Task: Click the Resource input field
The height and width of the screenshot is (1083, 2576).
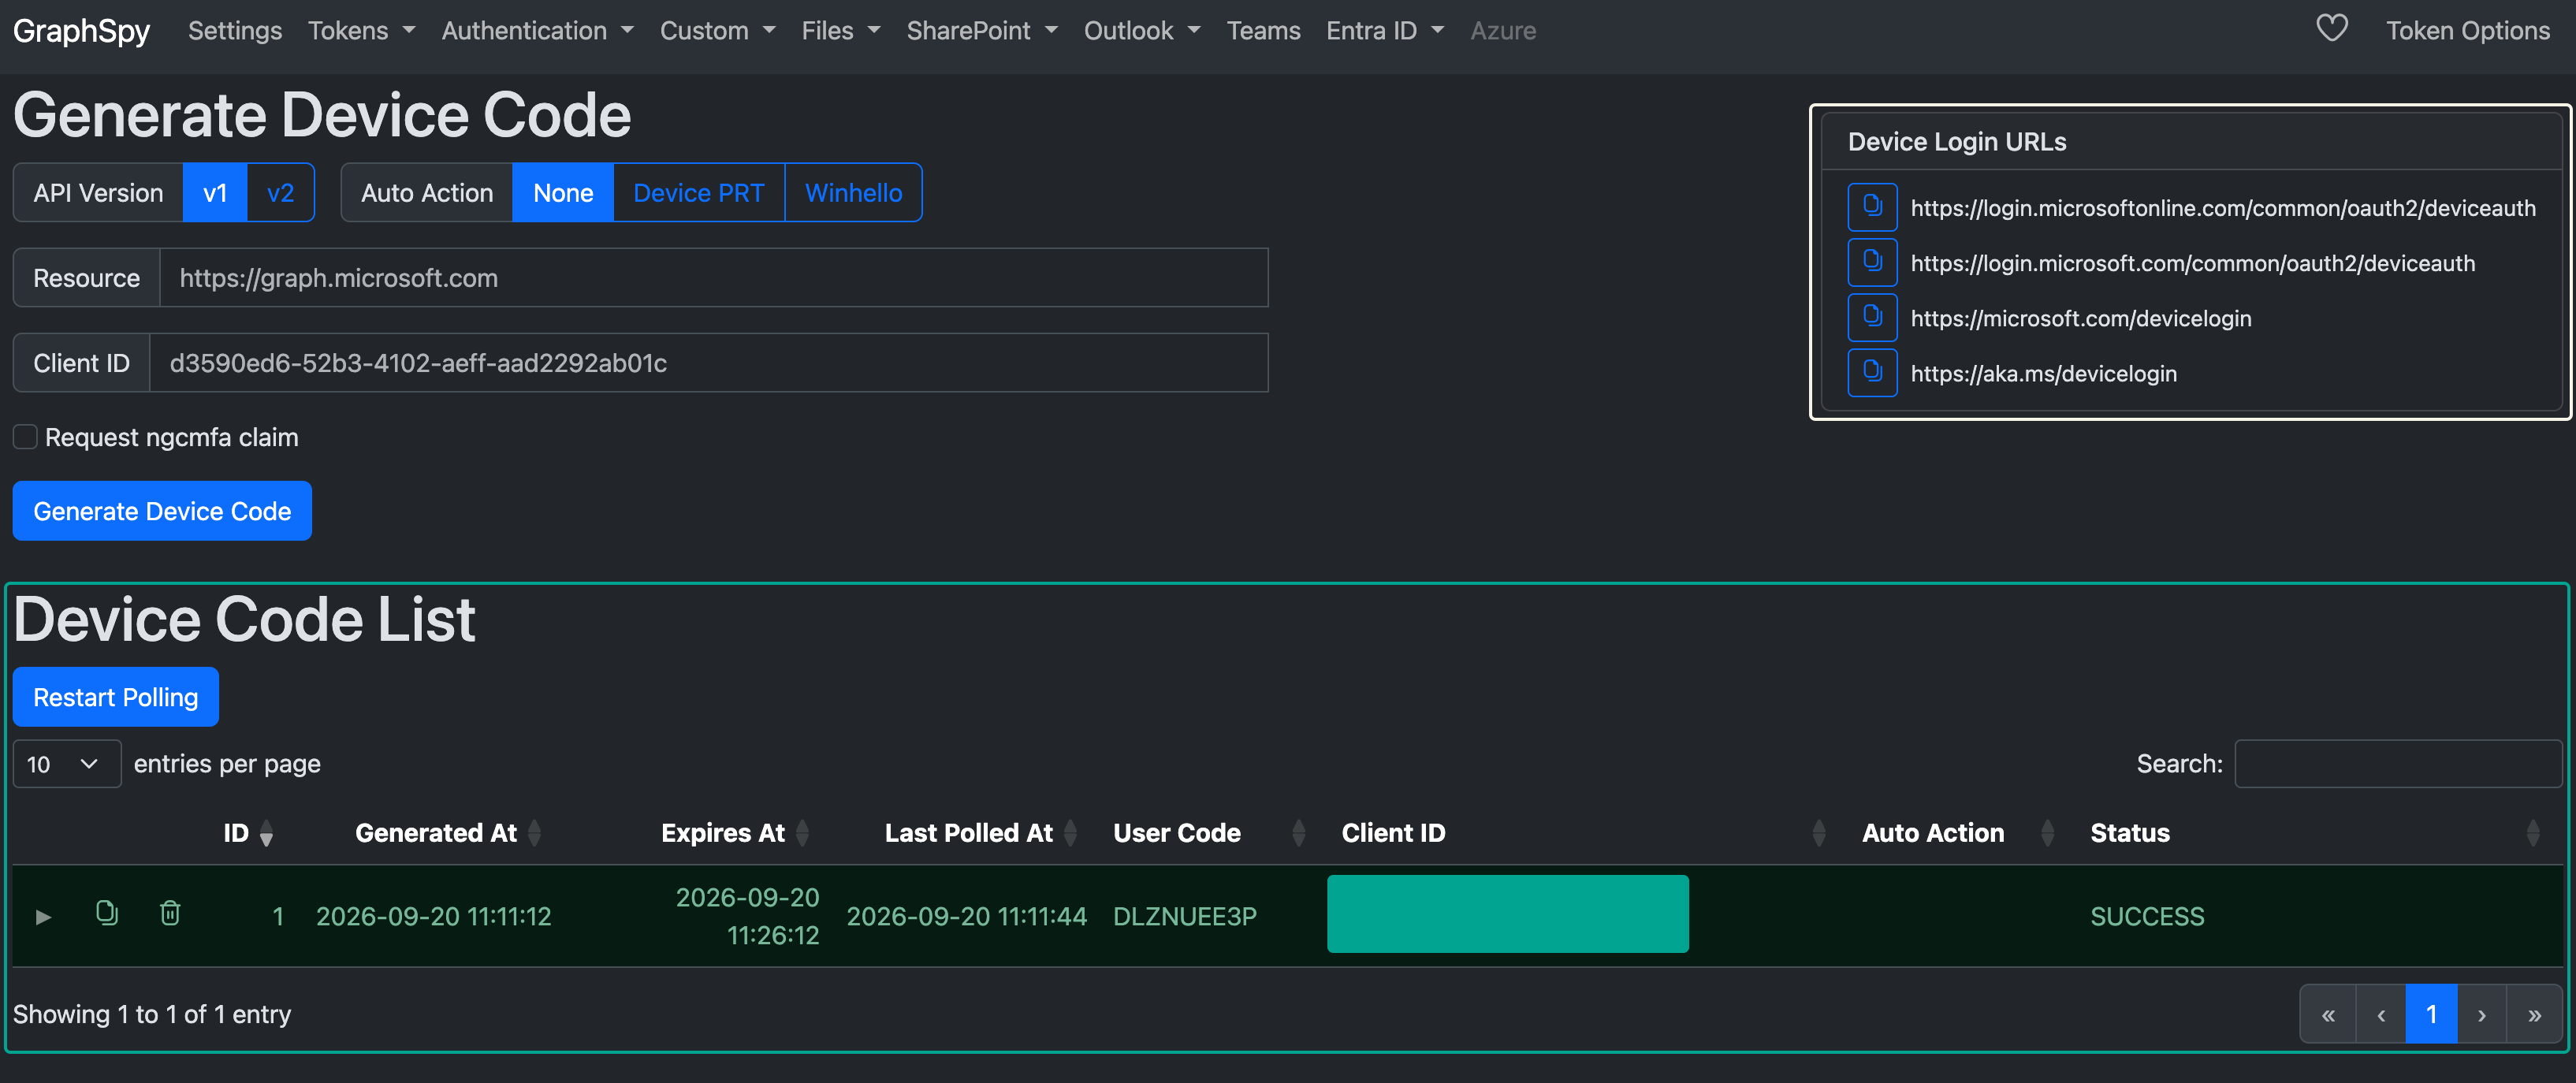Action: pos(713,277)
